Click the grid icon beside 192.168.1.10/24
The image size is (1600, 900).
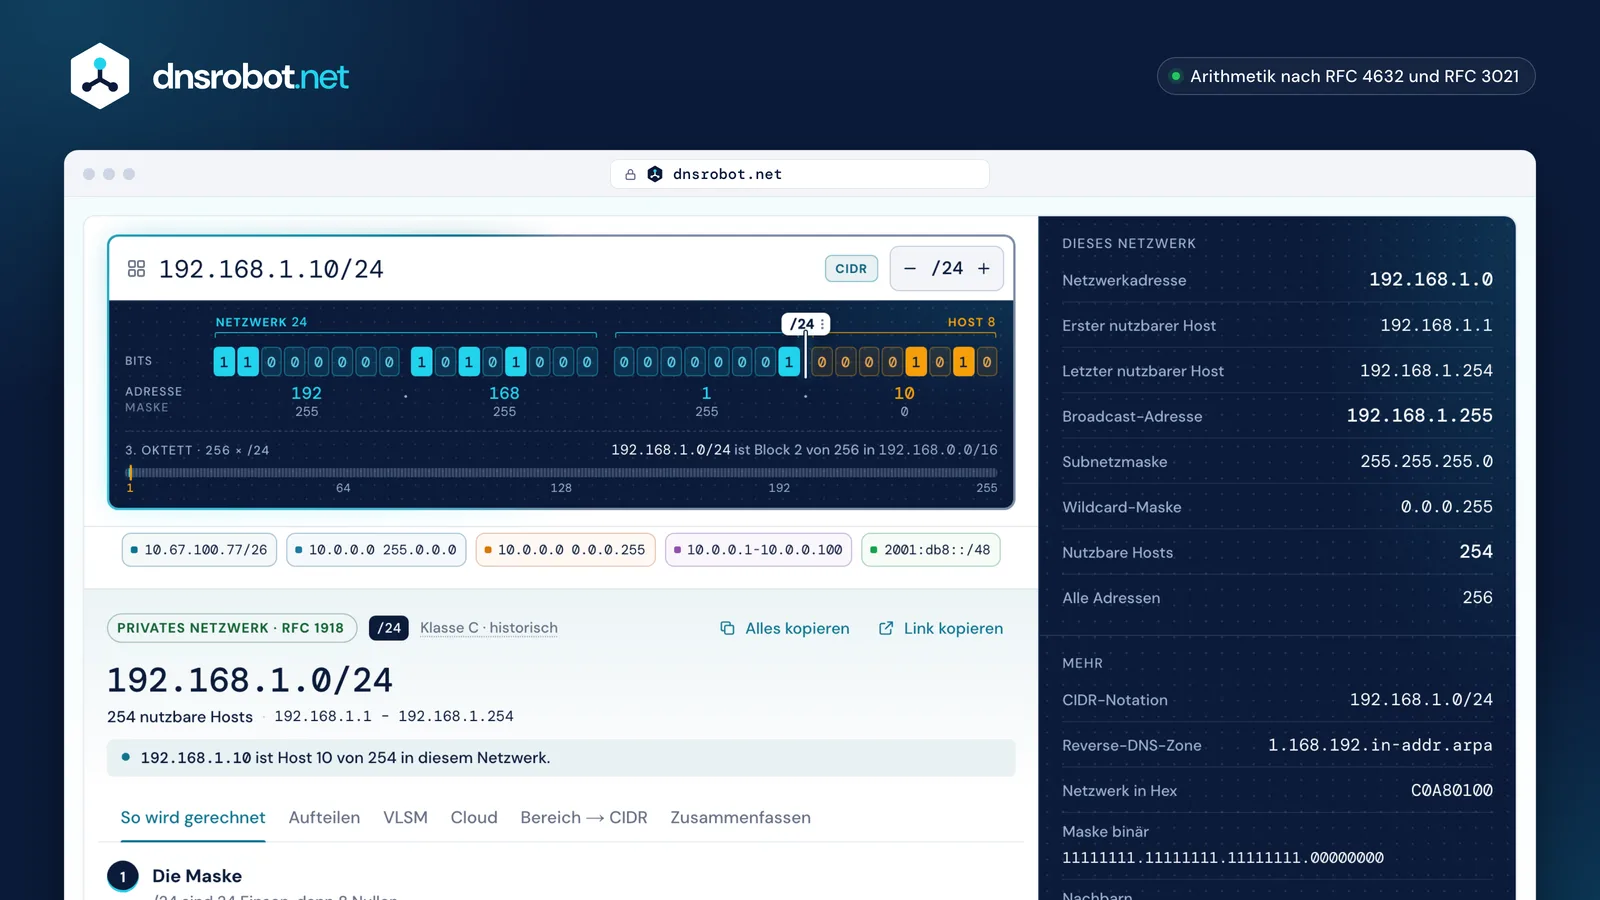[x=137, y=269]
